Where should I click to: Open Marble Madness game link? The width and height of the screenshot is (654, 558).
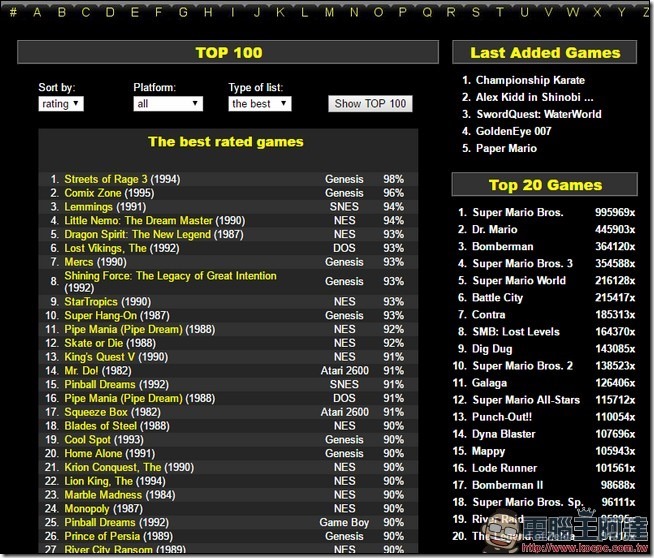[x=103, y=494]
